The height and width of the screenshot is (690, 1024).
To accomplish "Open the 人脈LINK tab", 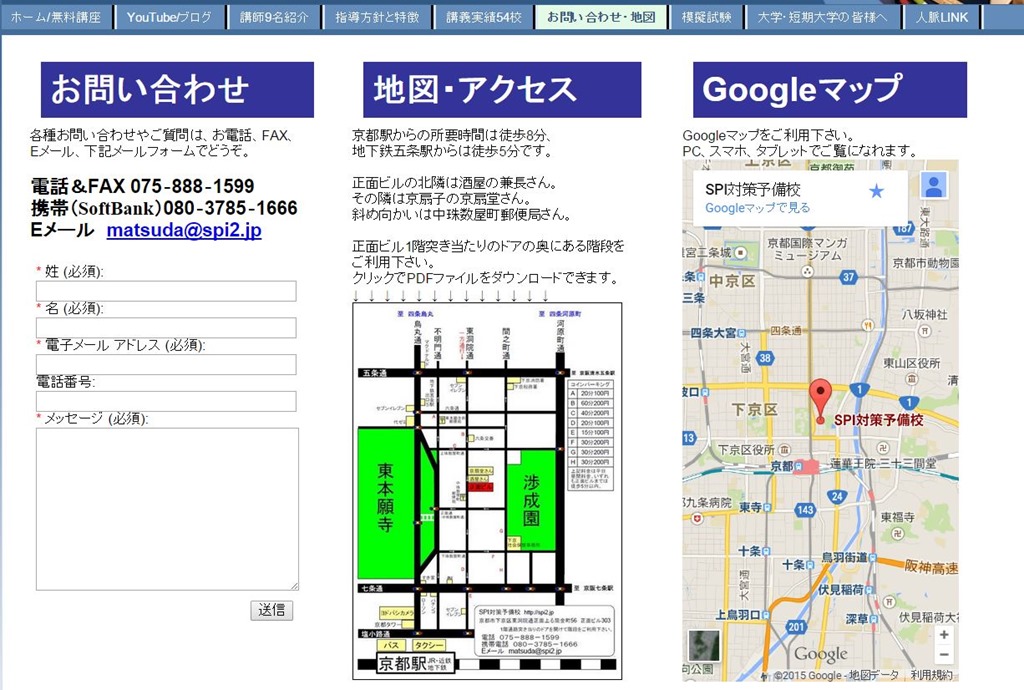I will pyautogui.click(x=941, y=18).
